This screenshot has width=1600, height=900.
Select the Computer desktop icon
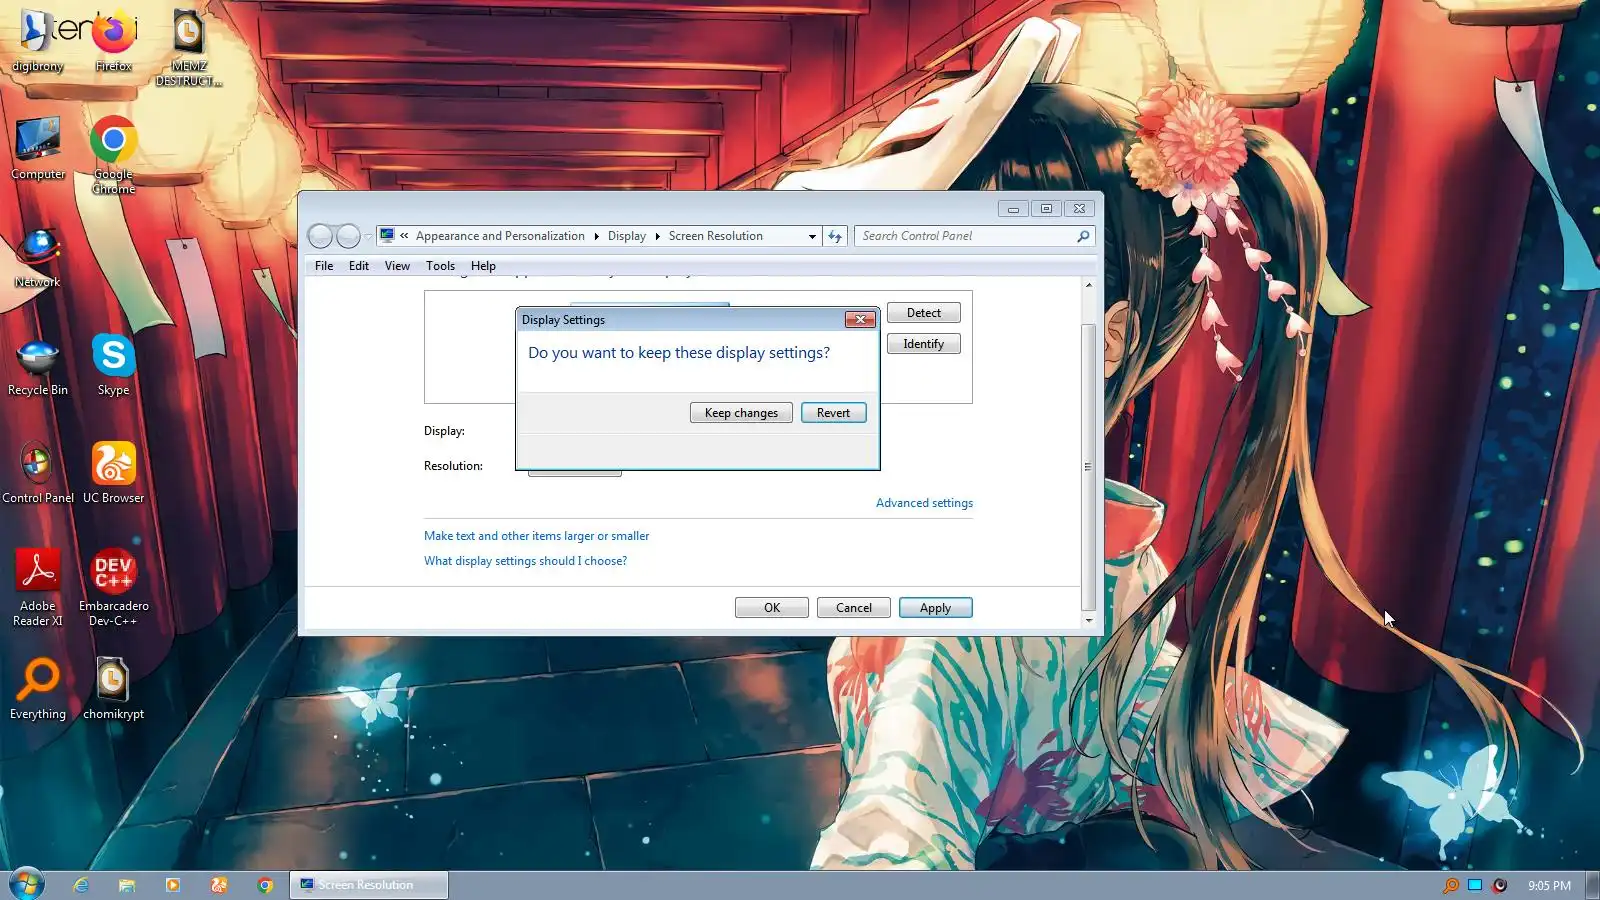(x=38, y=150)
